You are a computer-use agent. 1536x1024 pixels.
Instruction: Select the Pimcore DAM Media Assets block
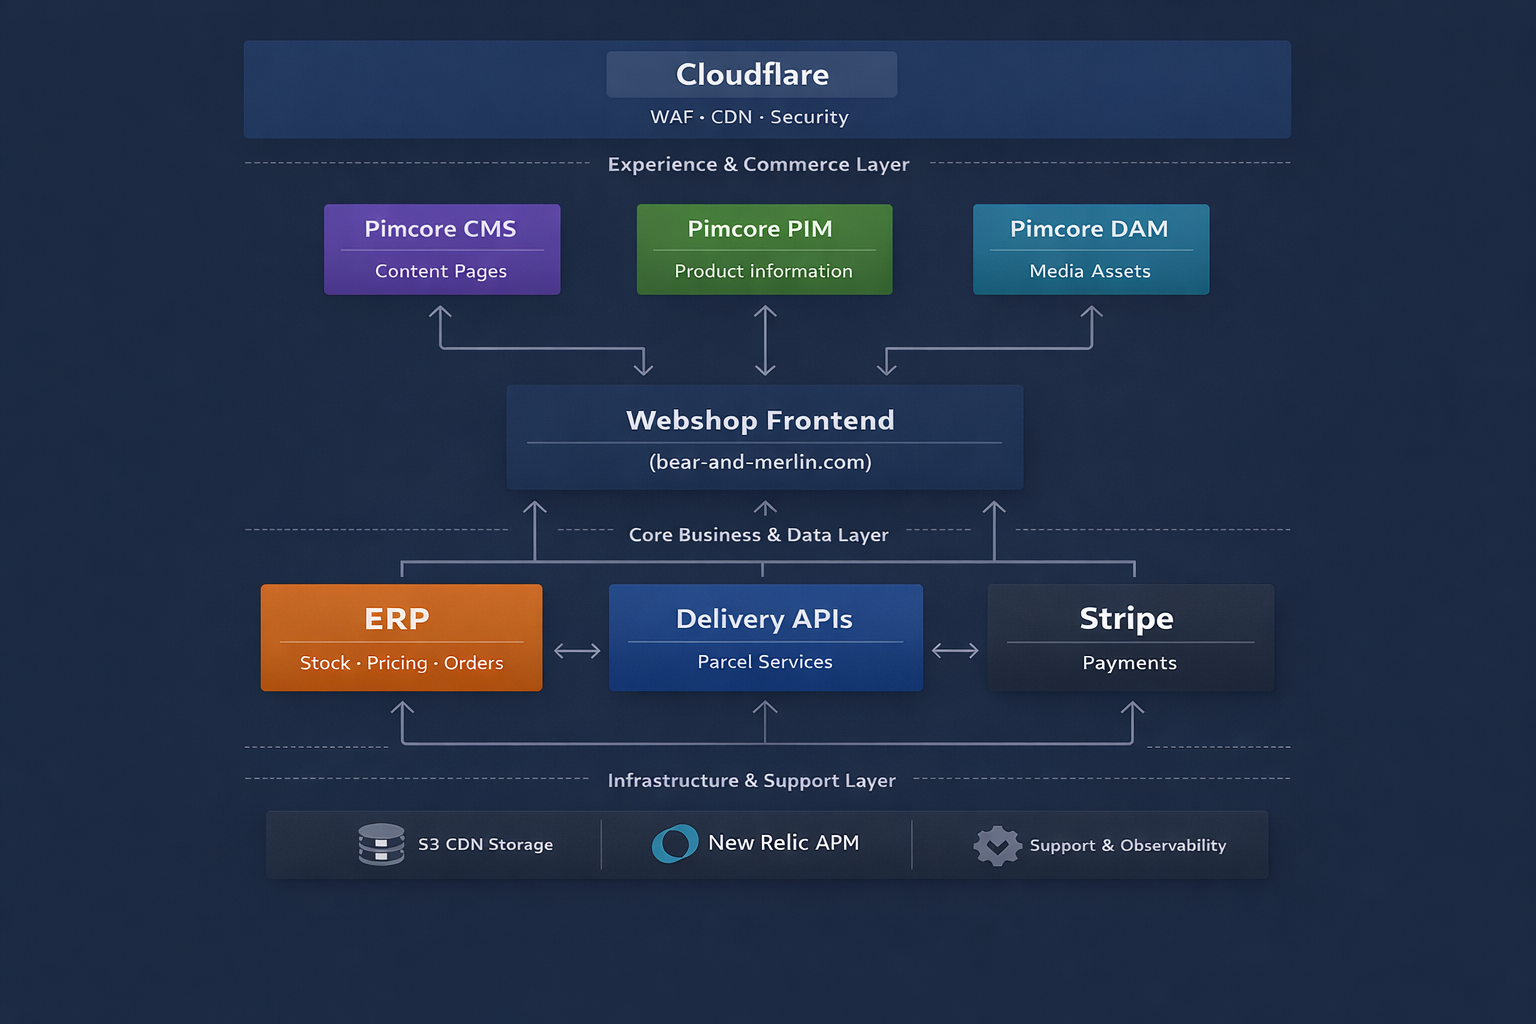(1091, 250)
